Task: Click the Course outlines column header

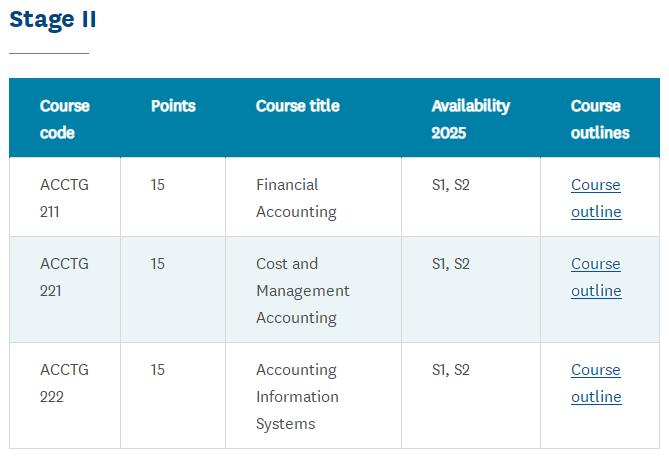Action: click(x=600, y=119)
